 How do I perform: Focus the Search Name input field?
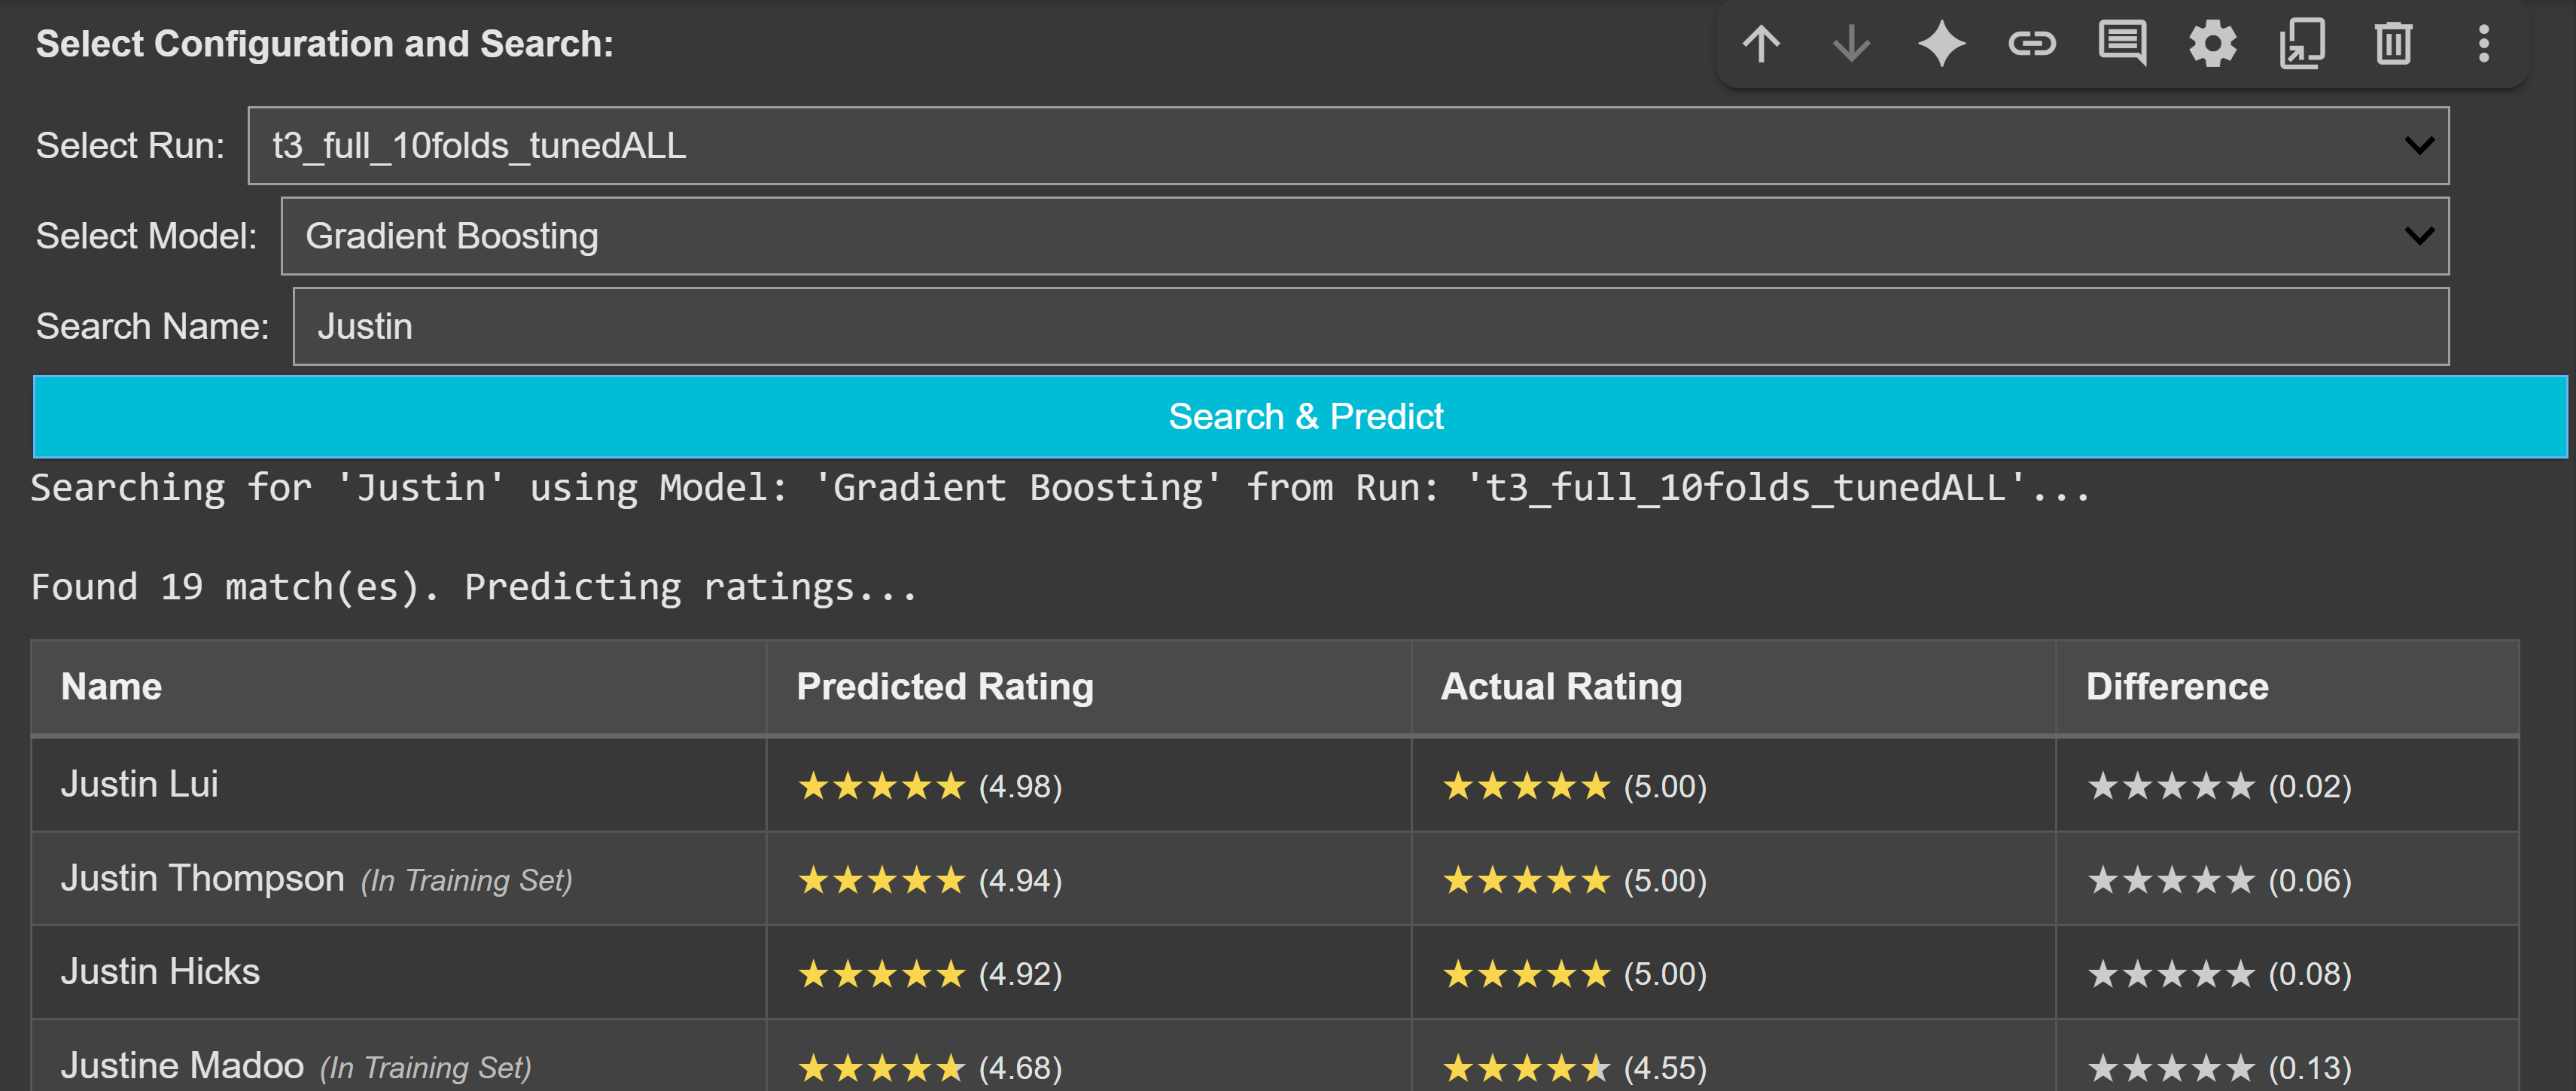pyautogui.click(x=1369, y=327)
